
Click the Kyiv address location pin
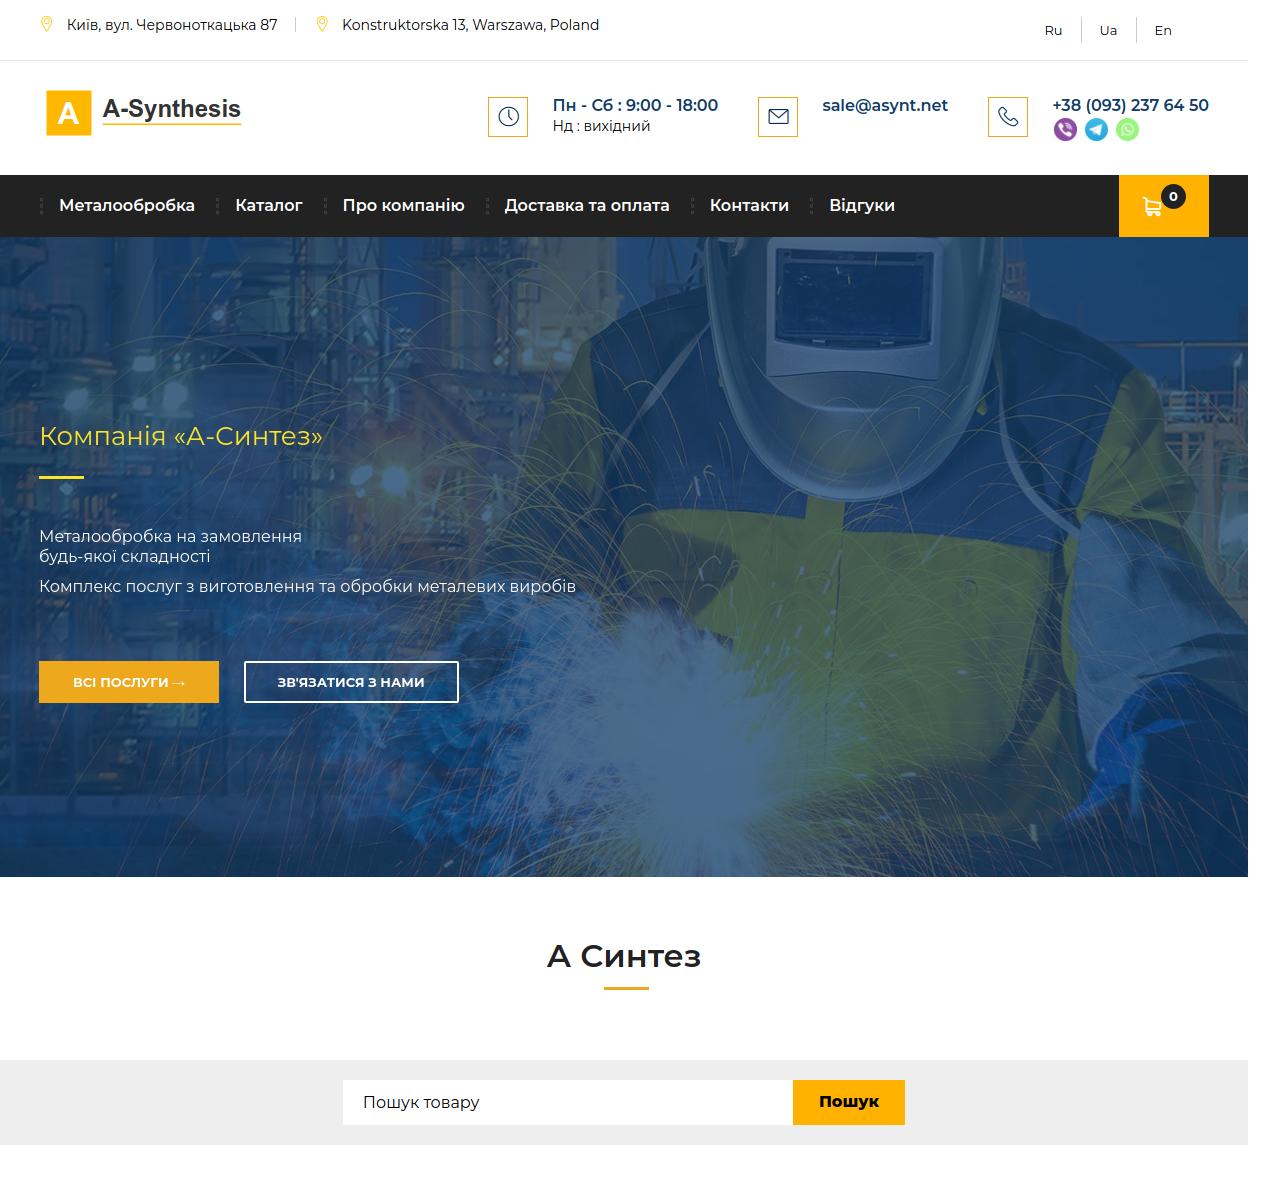click(46, 25)
